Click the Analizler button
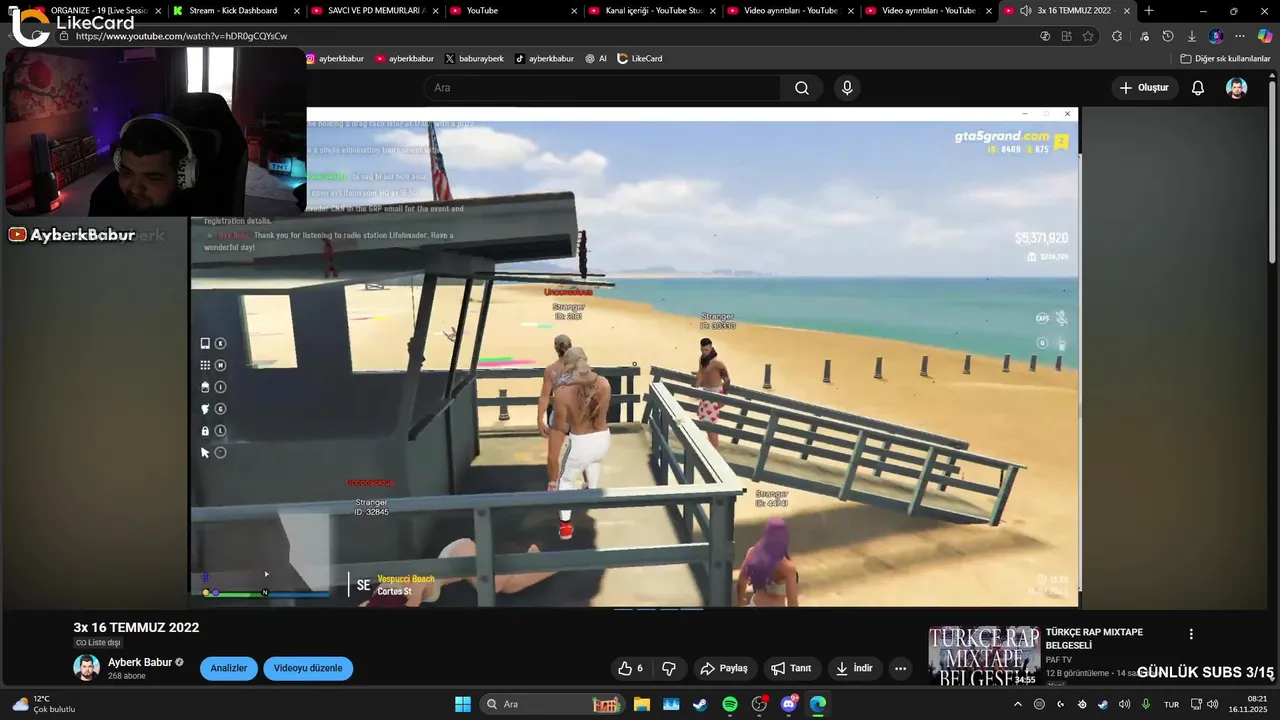Screen dimensions: 1280x720 [229, 668]
